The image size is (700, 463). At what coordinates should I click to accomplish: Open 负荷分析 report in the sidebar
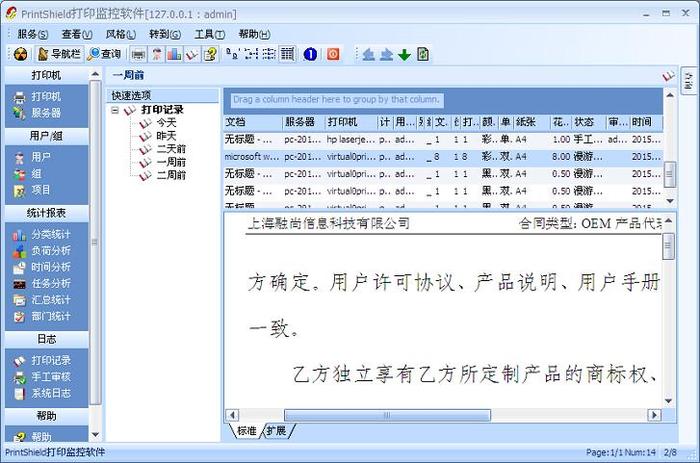click(42, 250)
